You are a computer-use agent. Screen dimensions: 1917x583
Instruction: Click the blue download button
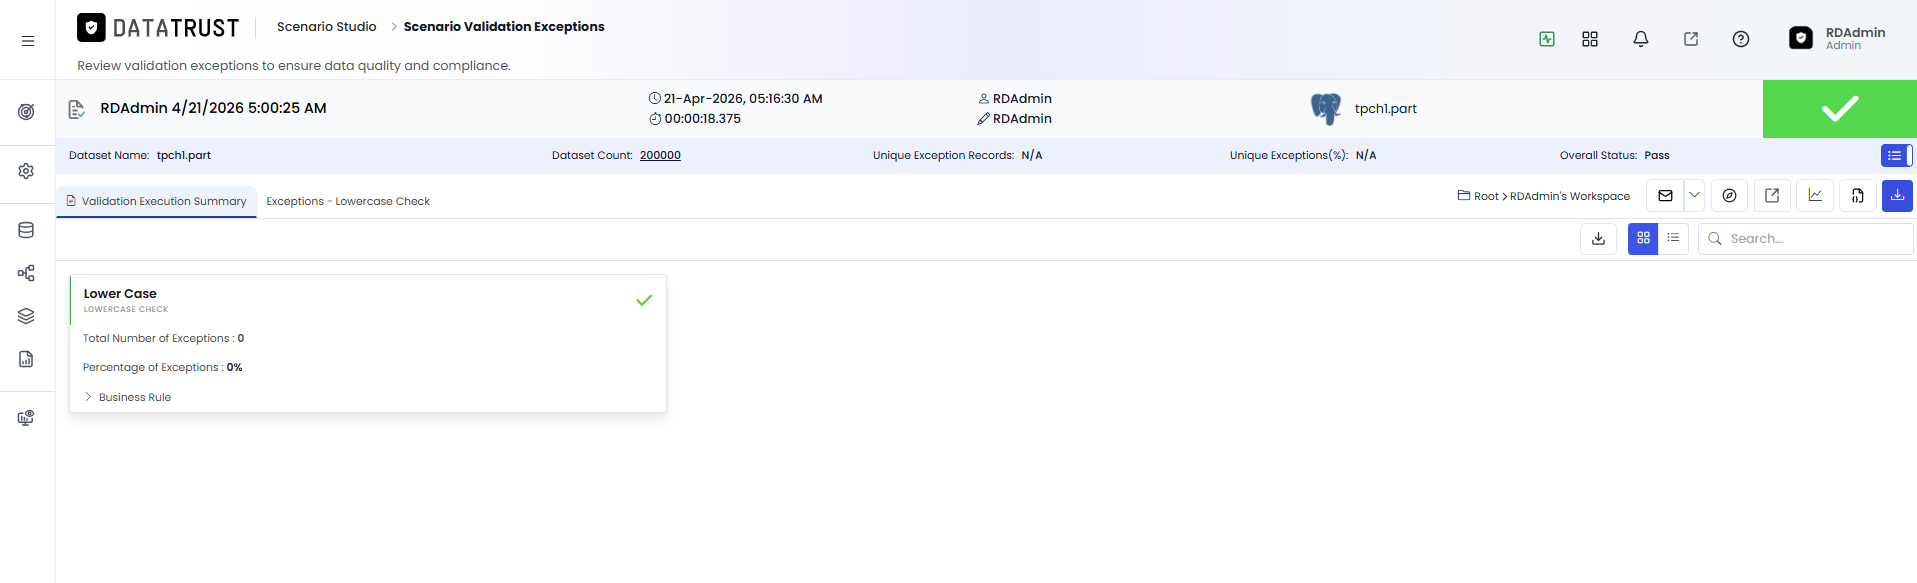tap(1897, 196)
